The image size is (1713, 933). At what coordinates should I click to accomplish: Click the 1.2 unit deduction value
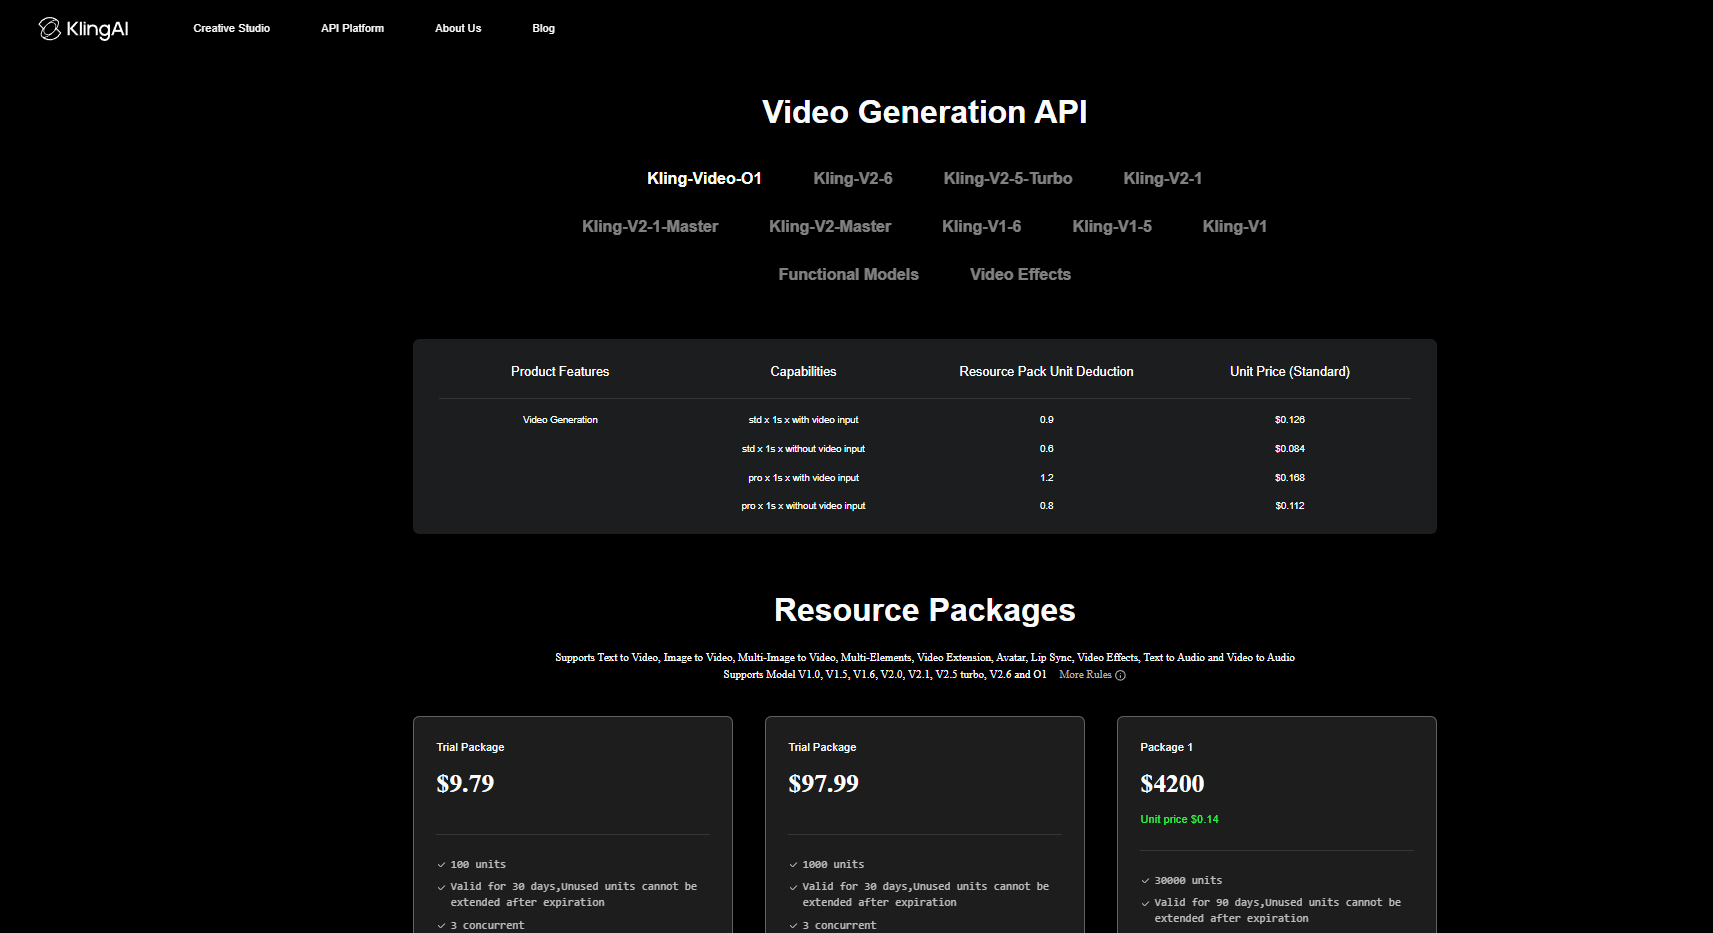click(1046, 478)
